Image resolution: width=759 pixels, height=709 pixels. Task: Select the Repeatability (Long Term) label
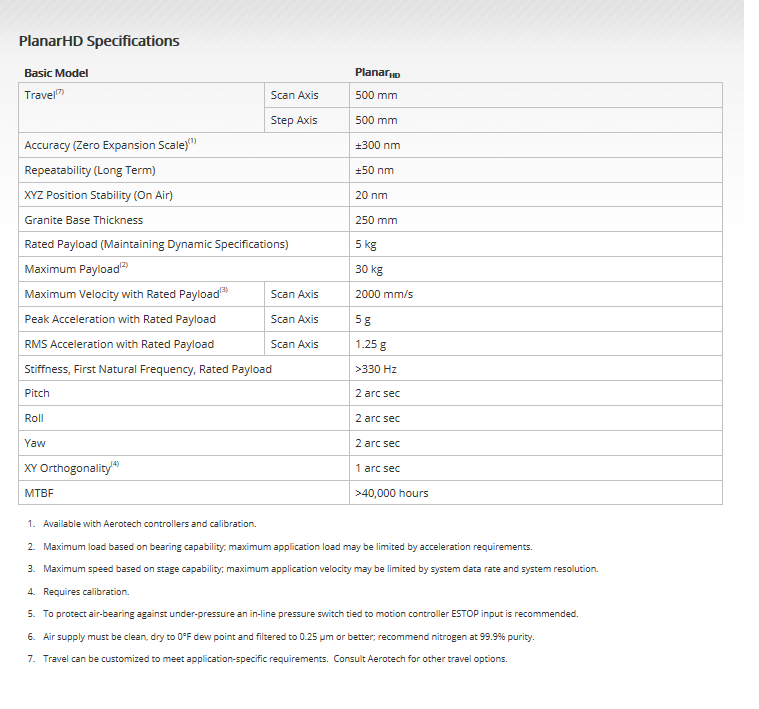click(x=90, y=170)
